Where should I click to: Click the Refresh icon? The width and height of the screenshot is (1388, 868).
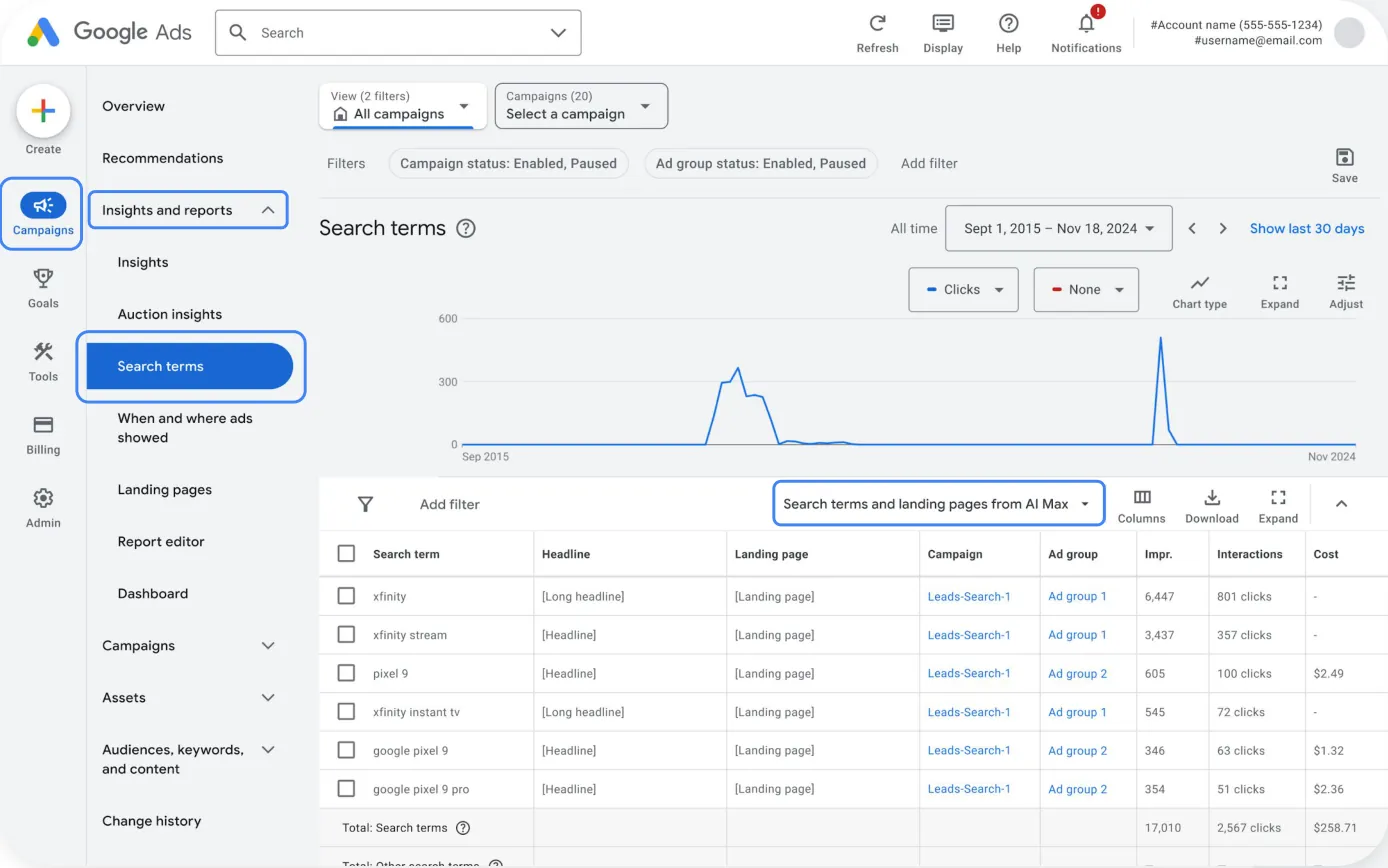[877, 23]
